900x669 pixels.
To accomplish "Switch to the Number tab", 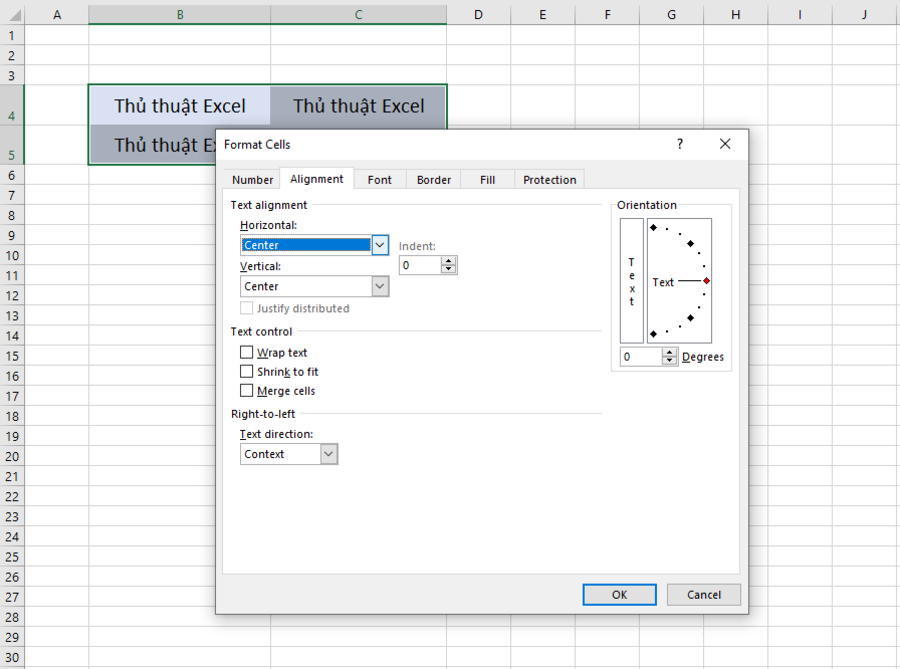I will pyautogui.click(x=252, y=180).
